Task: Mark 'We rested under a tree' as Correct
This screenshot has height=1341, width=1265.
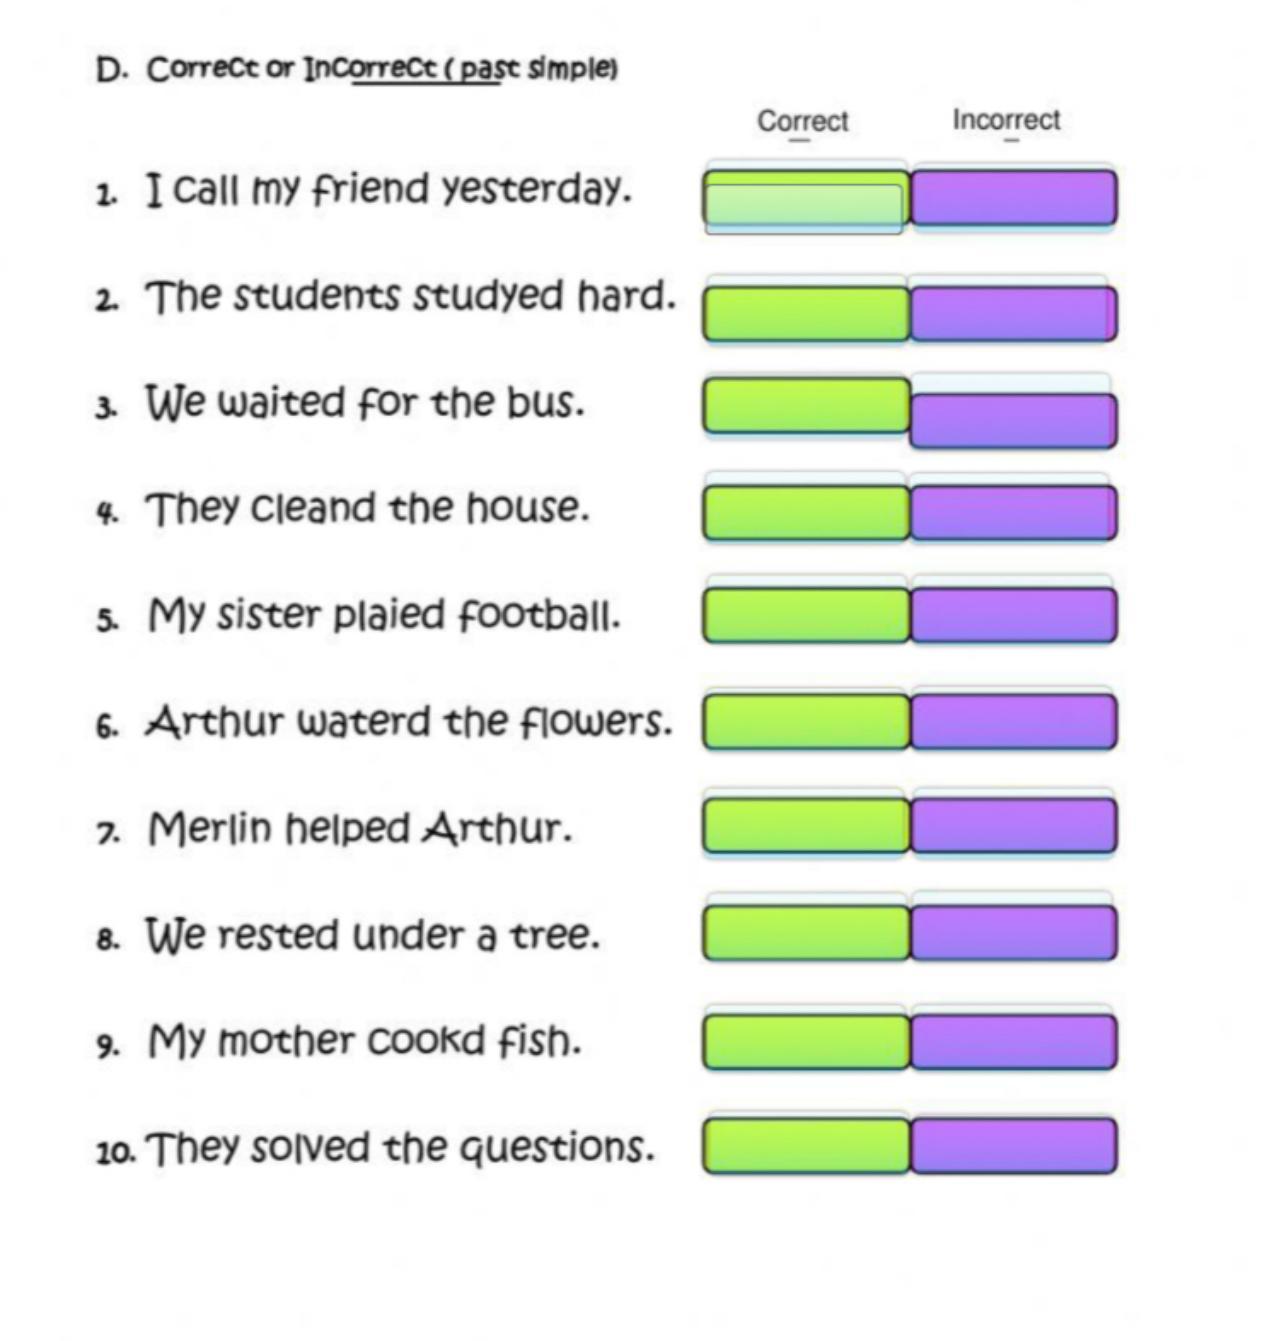Action: click(806, 933)
